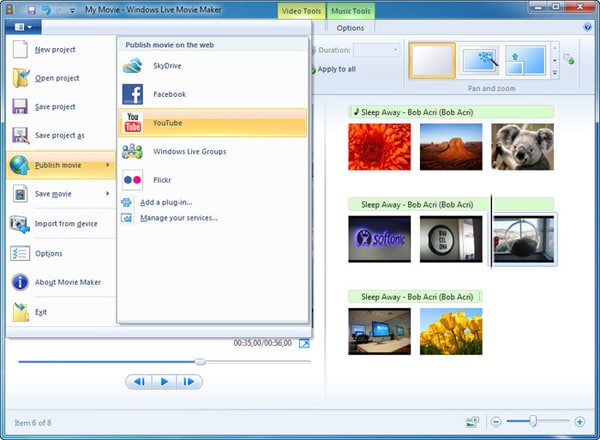Expand the Publish movie submenu arrow
The height and width of the screenshot is (440, 600).
pyautogui.click(x=108, y=165)
